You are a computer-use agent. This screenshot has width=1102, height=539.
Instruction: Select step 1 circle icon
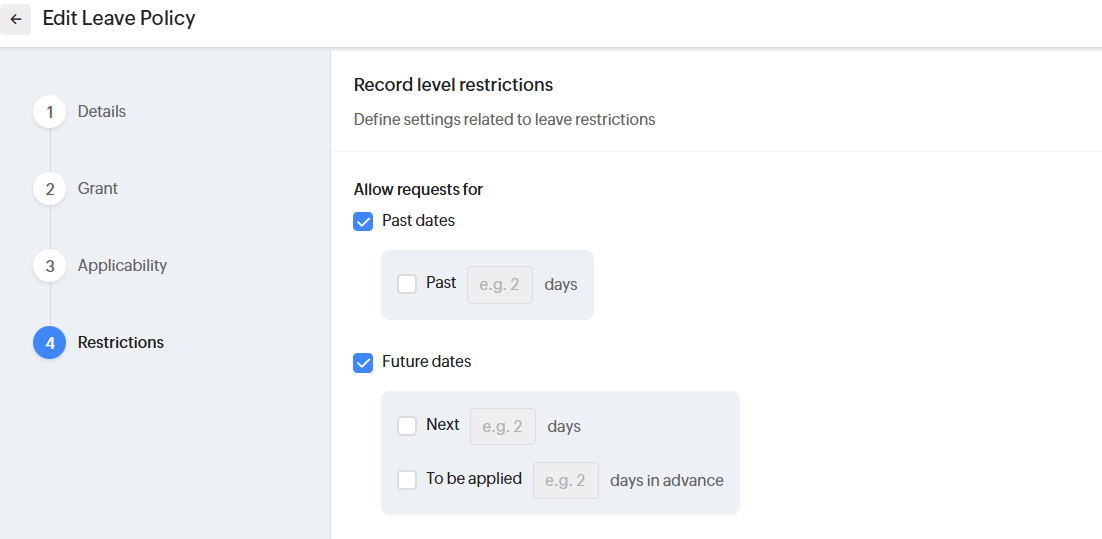[x=49, y=112]
